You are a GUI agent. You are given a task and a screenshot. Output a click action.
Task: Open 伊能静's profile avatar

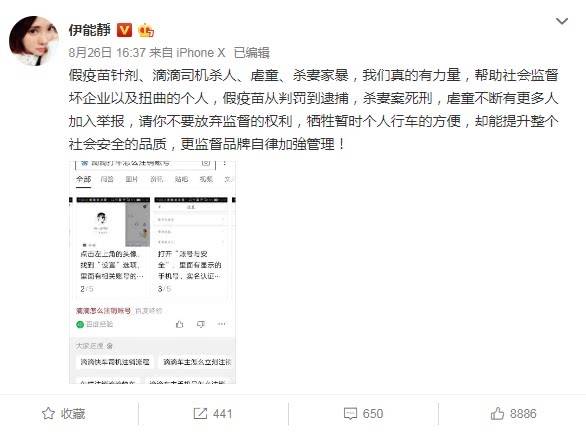(x=34, y=41)
